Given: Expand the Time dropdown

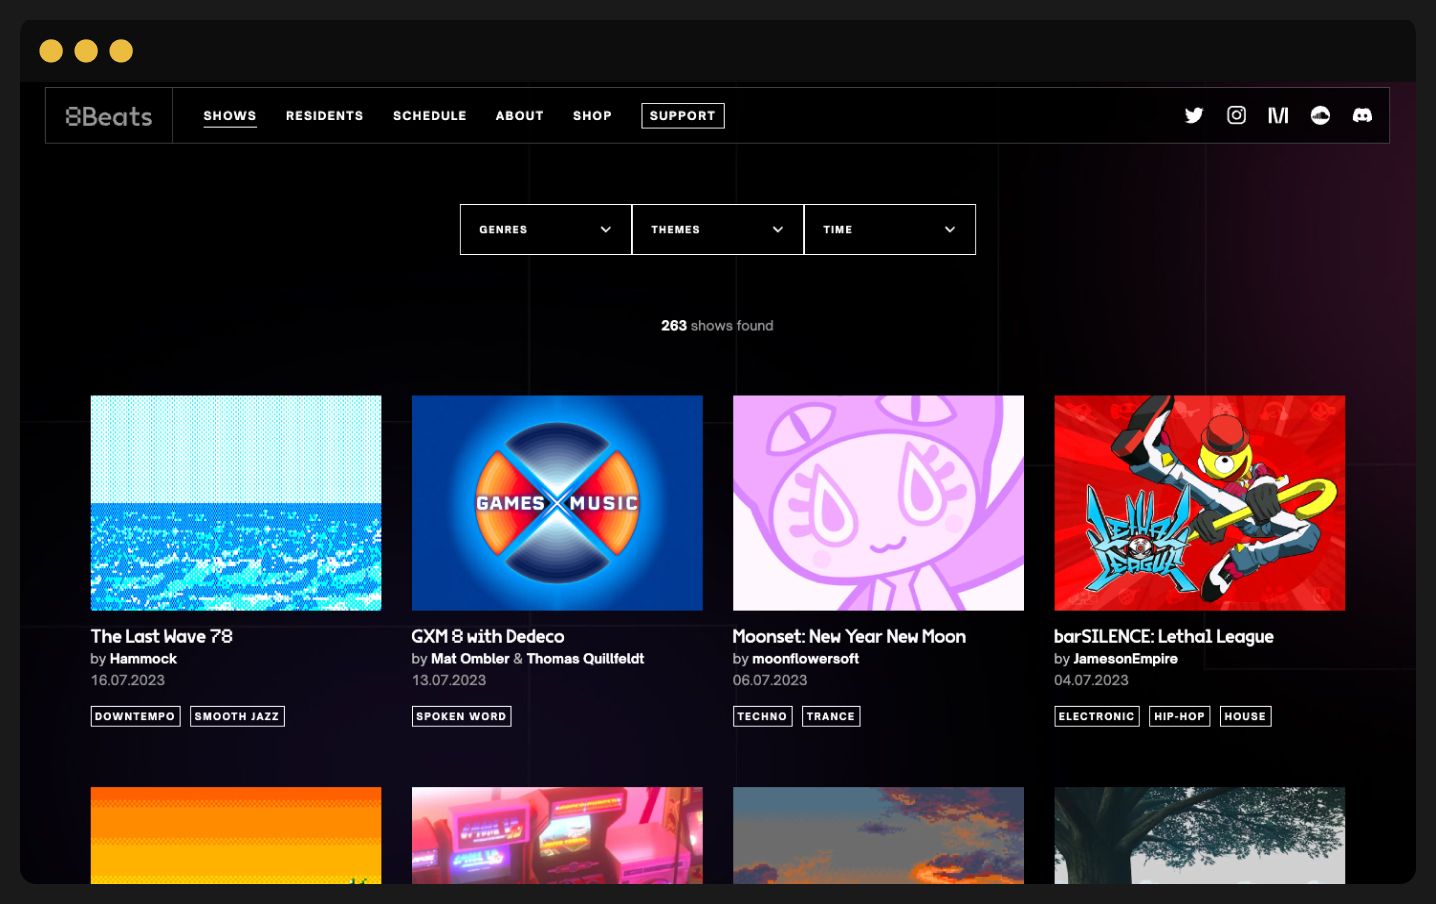Looking at the screenshot, I should (890, 229).
